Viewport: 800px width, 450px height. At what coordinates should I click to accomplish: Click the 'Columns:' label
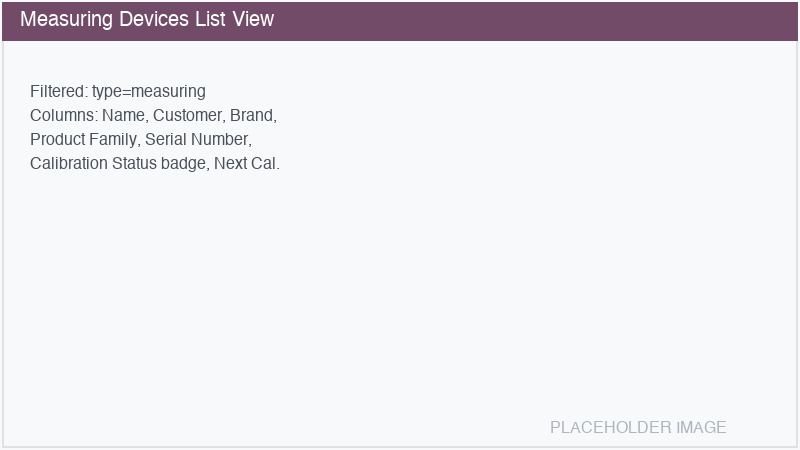coord(63,116)
